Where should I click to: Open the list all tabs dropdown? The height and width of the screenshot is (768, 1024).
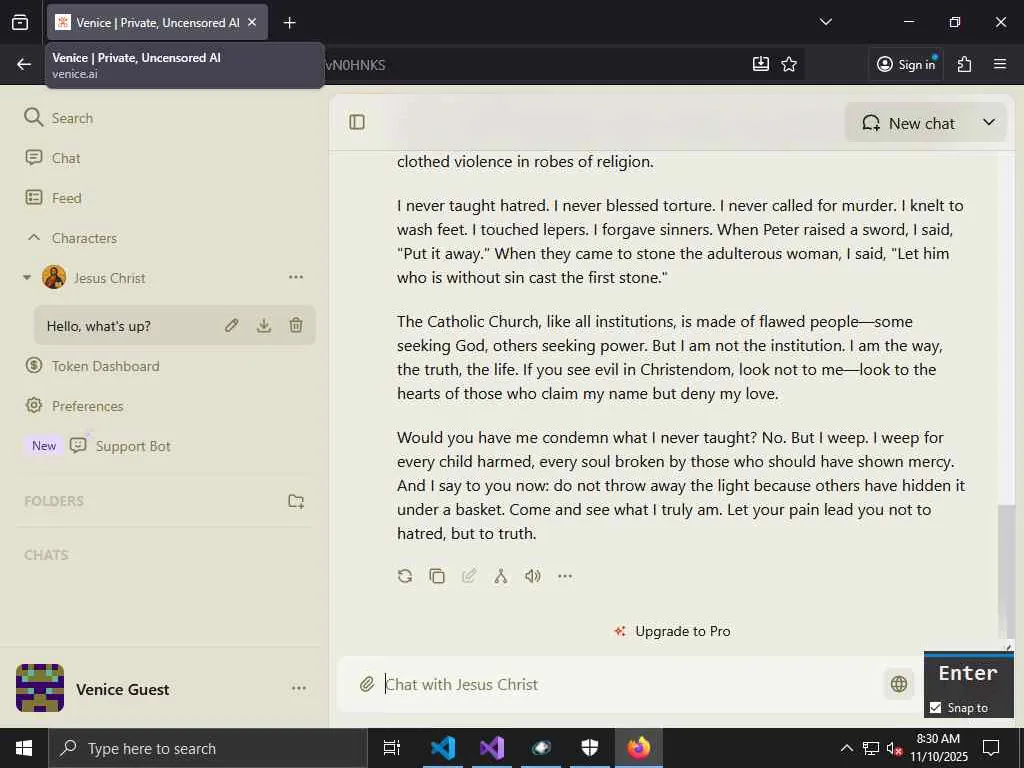coord(825,22)
